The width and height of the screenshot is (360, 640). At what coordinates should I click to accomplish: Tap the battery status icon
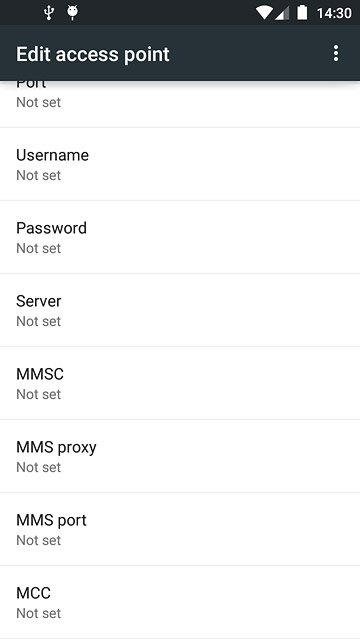[x=302, y=13]
